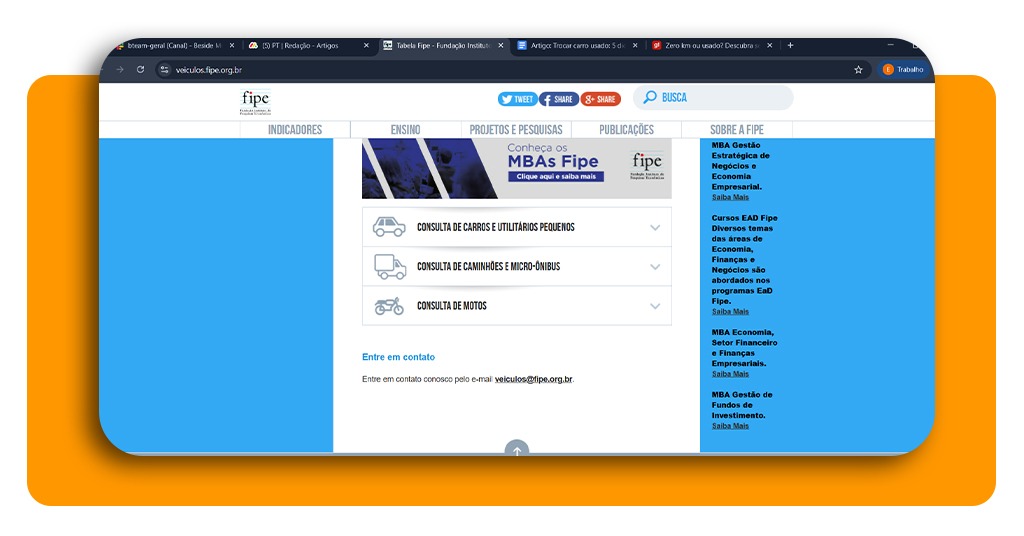The image size is (1024, 536).
Task: Expand the Consulta de Motos section
Action: 655,306
